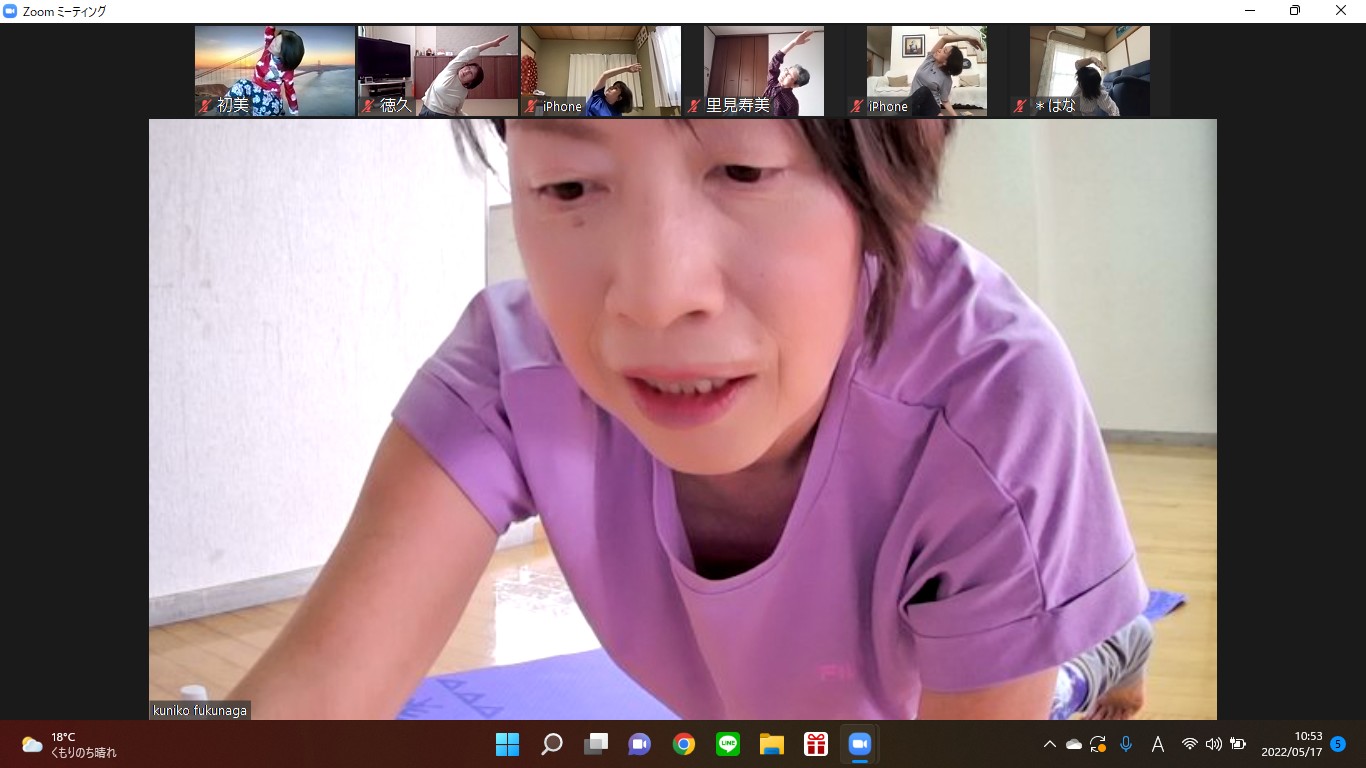Viewport: 1366px width, 768px height.
Task: Switch IME input mode indicator A
Action: [x=1158, y=744]
